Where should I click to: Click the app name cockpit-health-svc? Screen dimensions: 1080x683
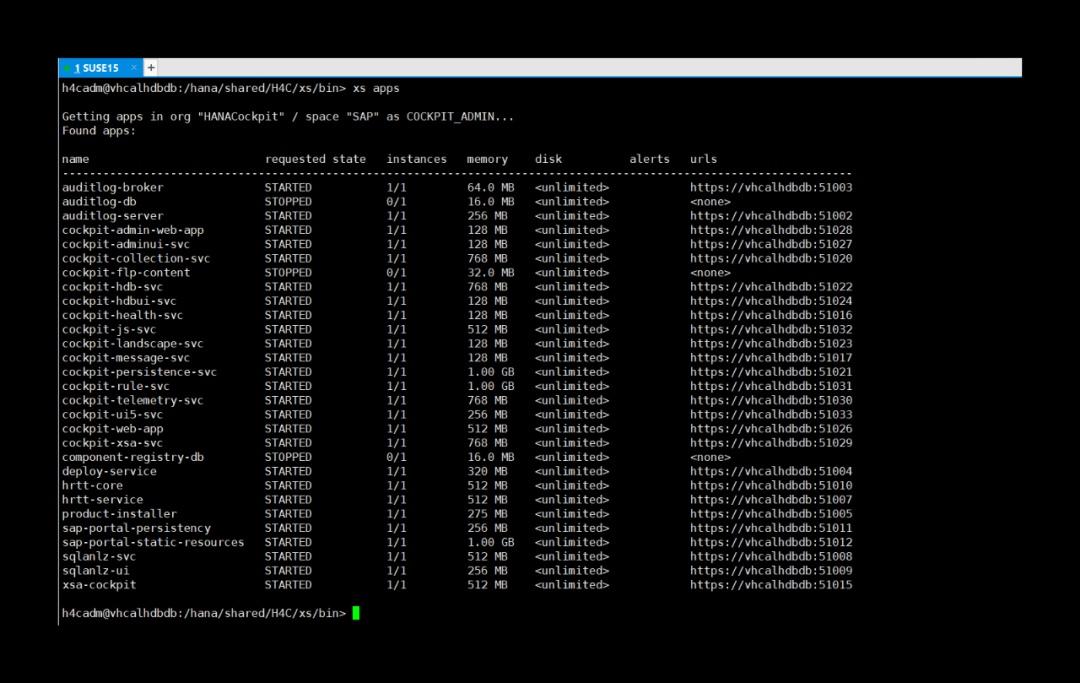[x=123, y=315]
